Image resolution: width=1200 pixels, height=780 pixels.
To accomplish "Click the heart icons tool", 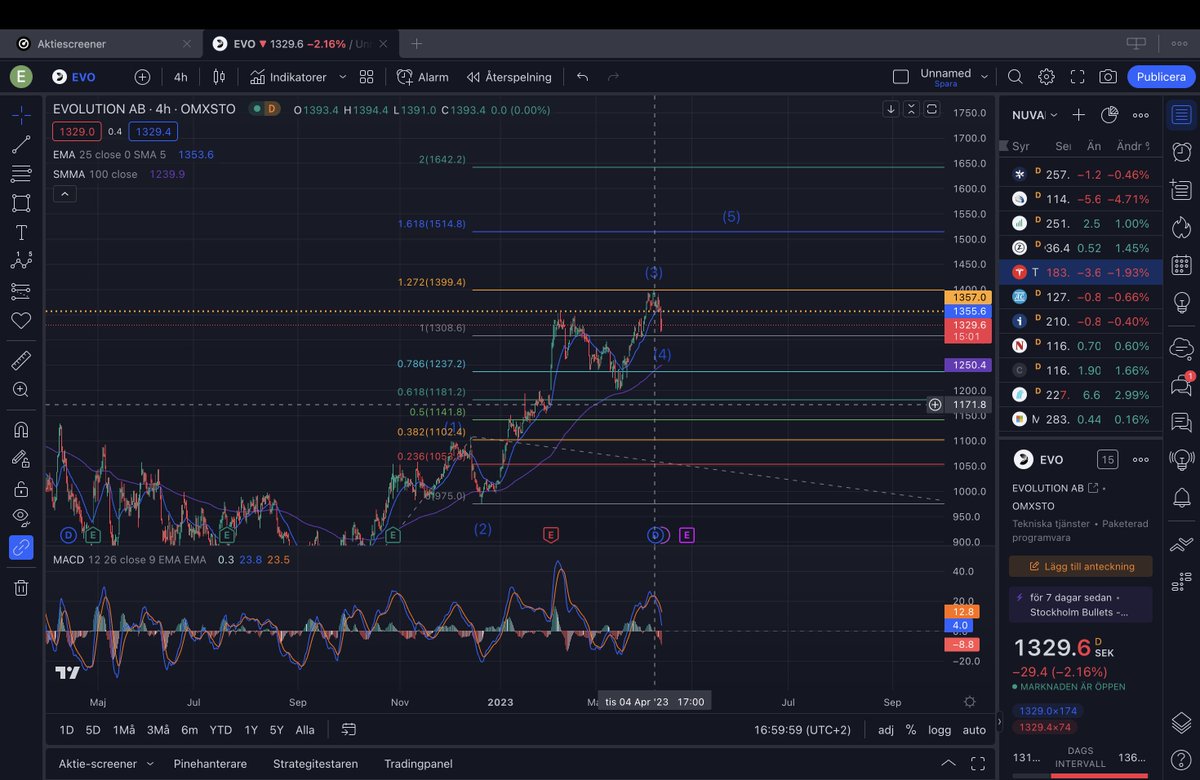I will pos(21,320).
